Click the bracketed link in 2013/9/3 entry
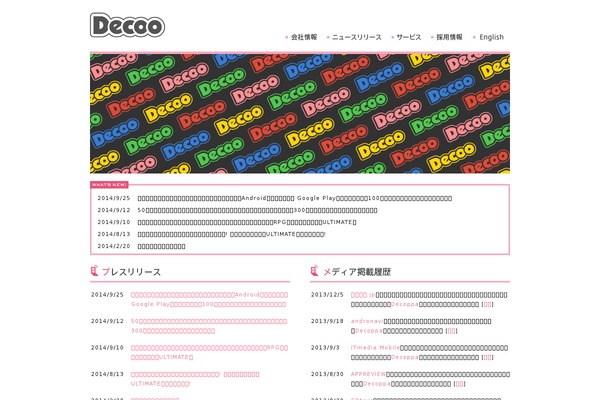Viewport: 600px width, 400px height. click(488, 357)
